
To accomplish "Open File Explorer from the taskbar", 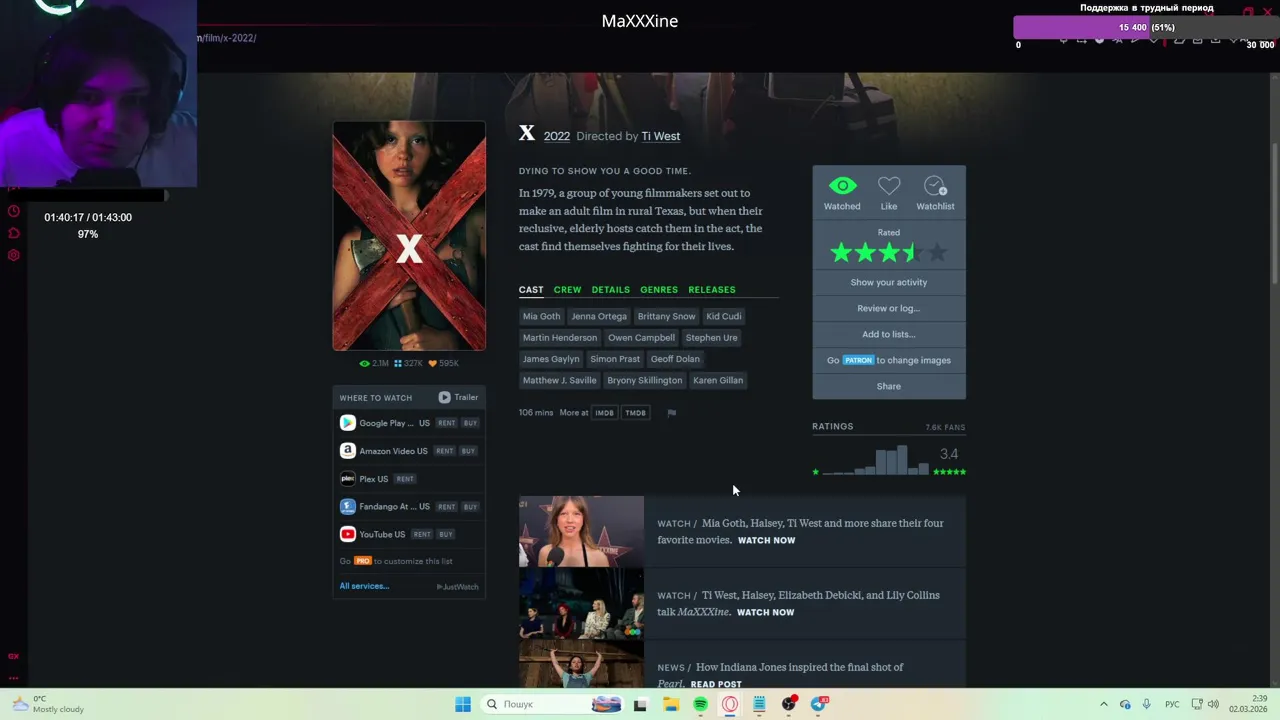I will tap(671, 704).
